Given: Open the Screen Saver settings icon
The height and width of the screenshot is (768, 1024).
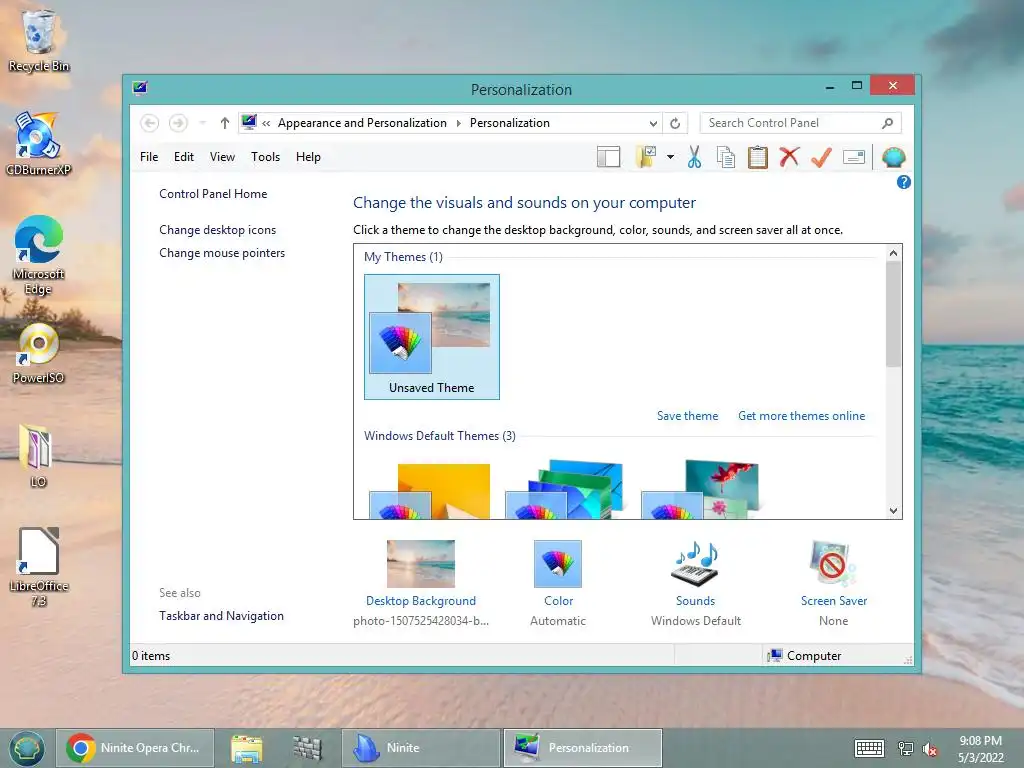Looking at the screenshot, I should [833, 564].
